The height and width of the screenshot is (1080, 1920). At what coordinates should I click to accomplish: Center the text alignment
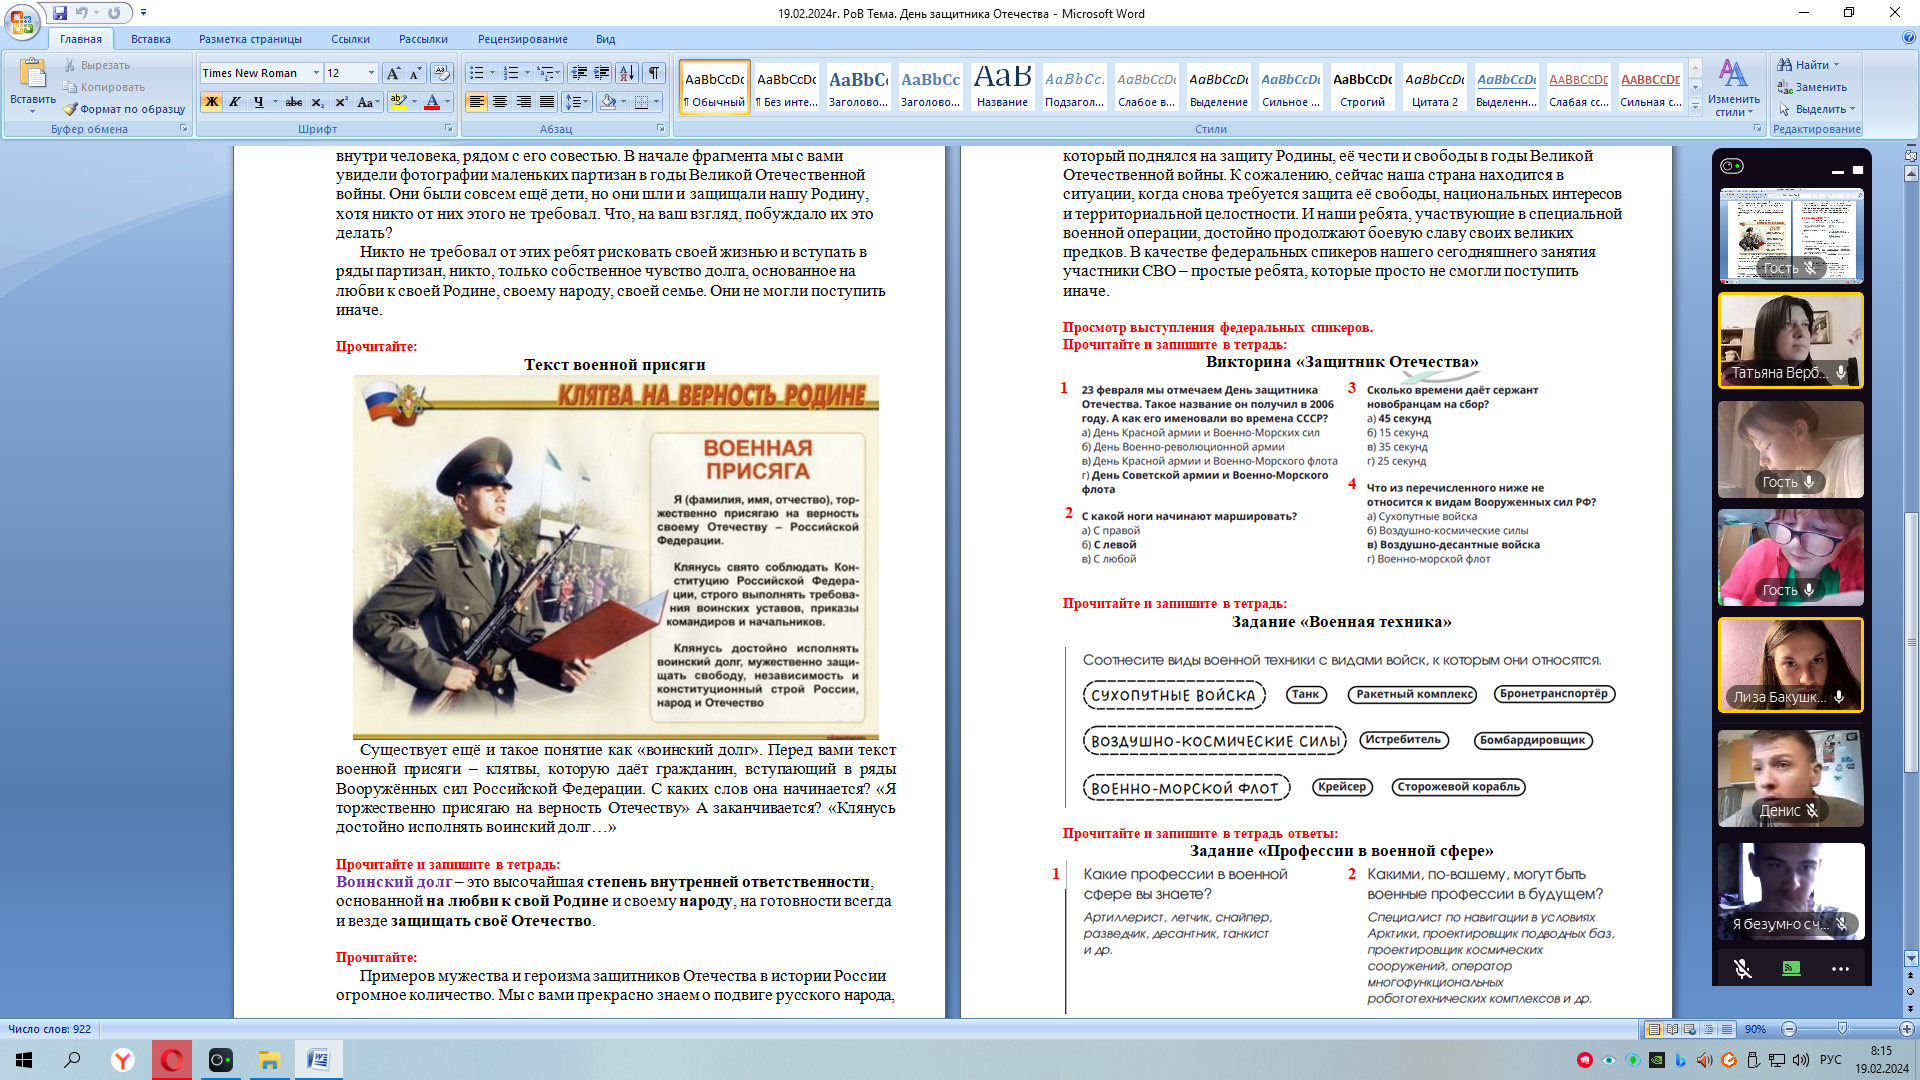click(x=500, y=102)
